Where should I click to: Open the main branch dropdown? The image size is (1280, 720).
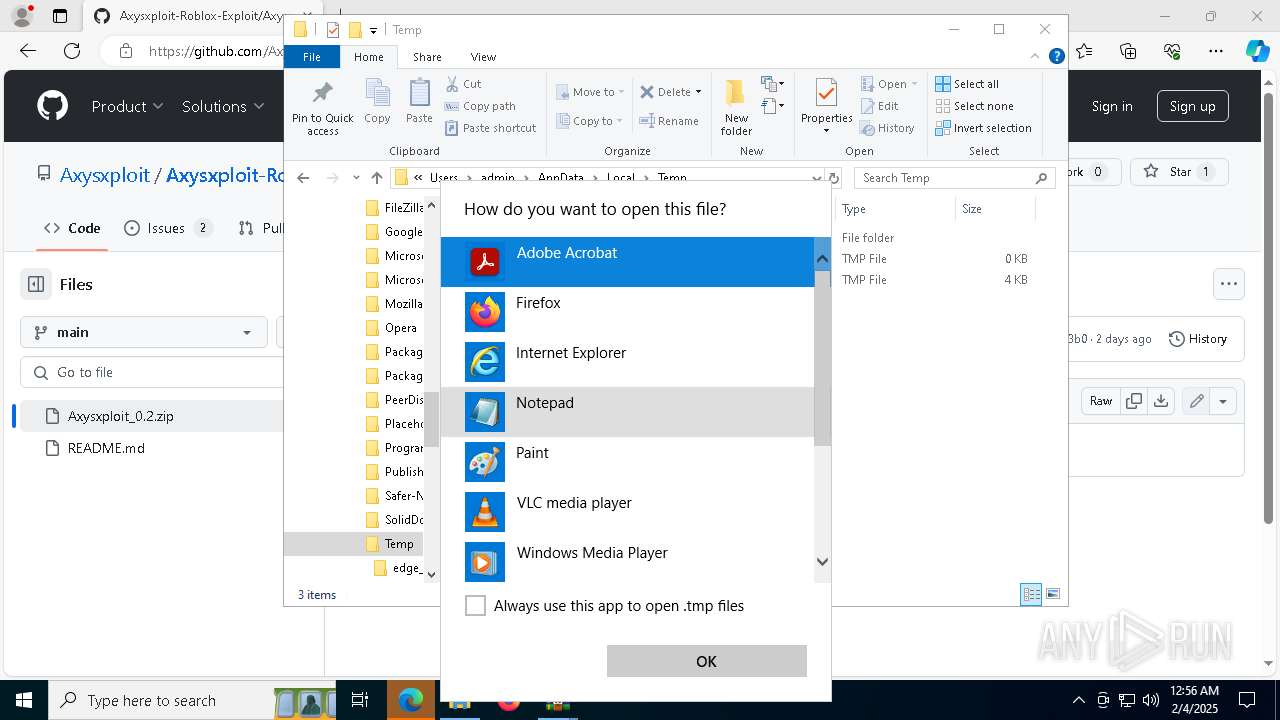pos(143,332)
